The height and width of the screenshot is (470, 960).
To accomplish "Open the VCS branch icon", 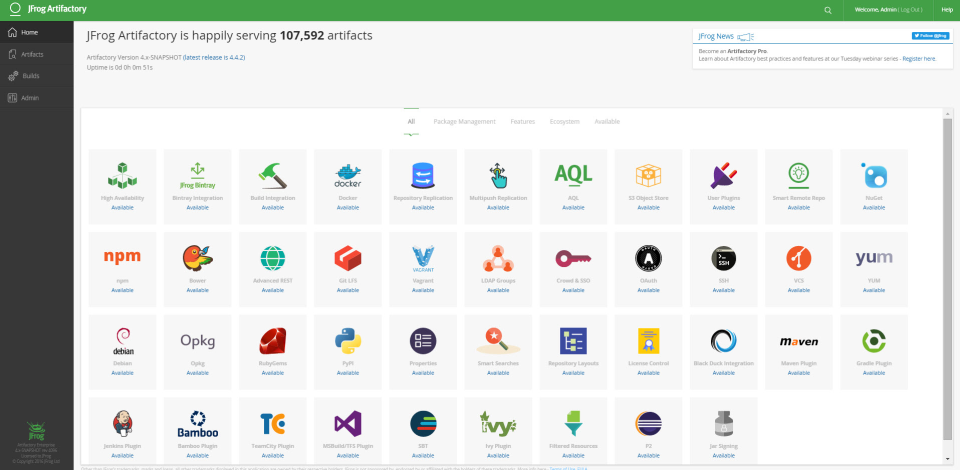I will click(798, 258).
